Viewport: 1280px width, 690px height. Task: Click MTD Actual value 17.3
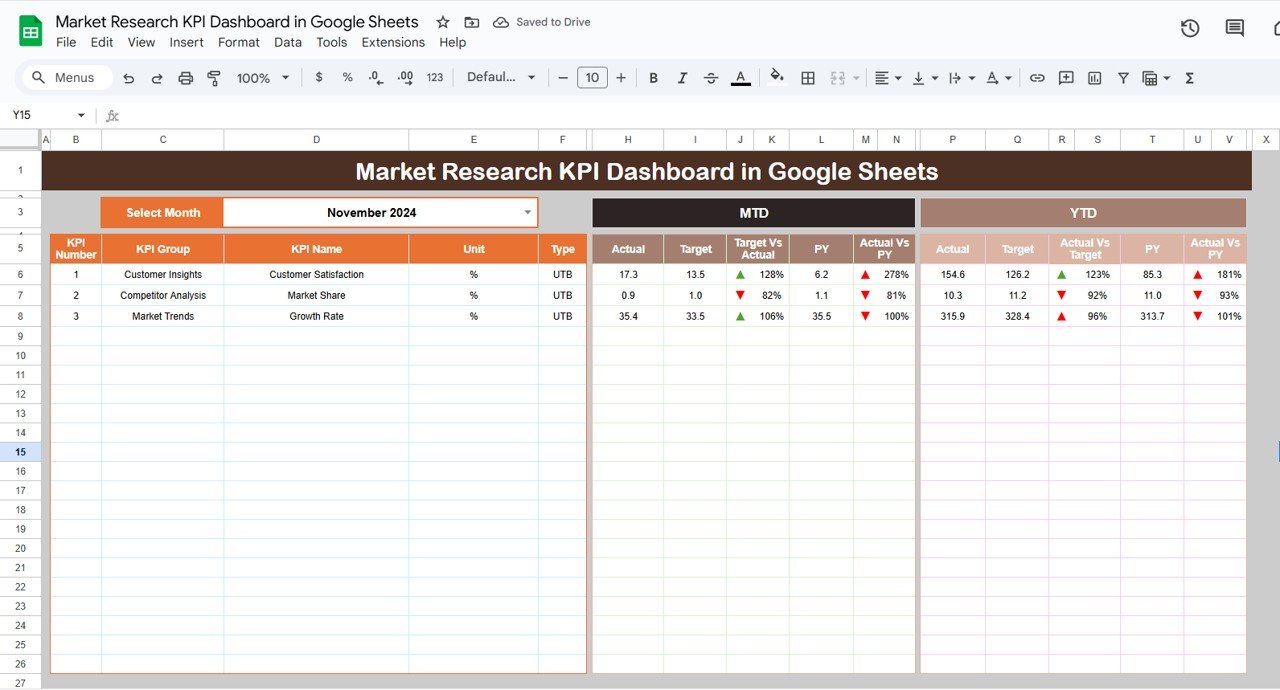tap(628, 274)
